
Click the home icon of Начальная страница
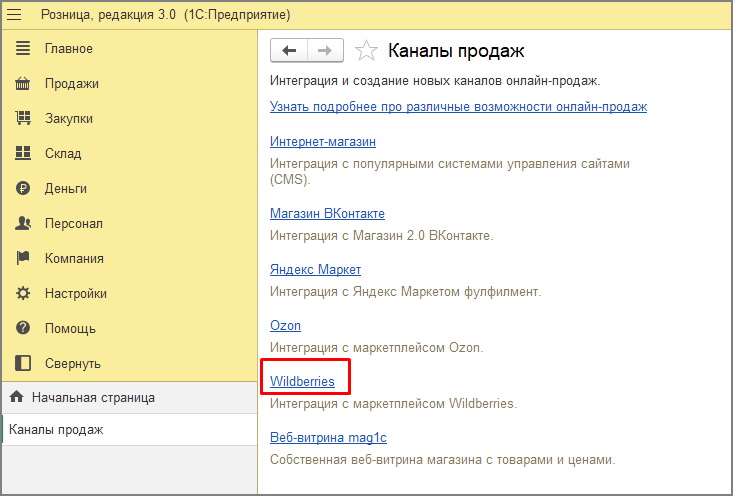coord(16,397)
